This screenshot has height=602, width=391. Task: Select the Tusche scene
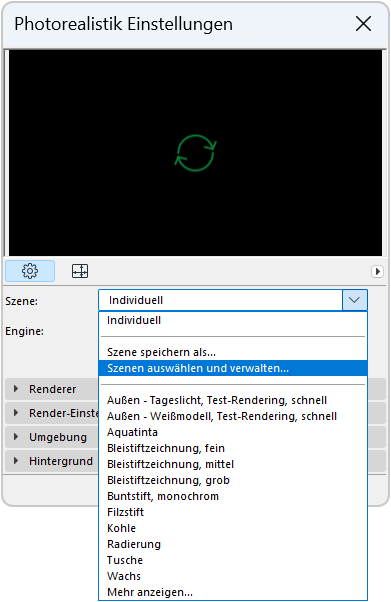point(233,560)
